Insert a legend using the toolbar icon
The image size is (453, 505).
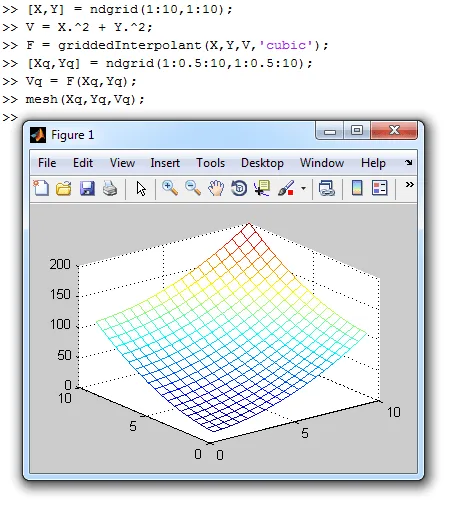(x=380, y=188)
